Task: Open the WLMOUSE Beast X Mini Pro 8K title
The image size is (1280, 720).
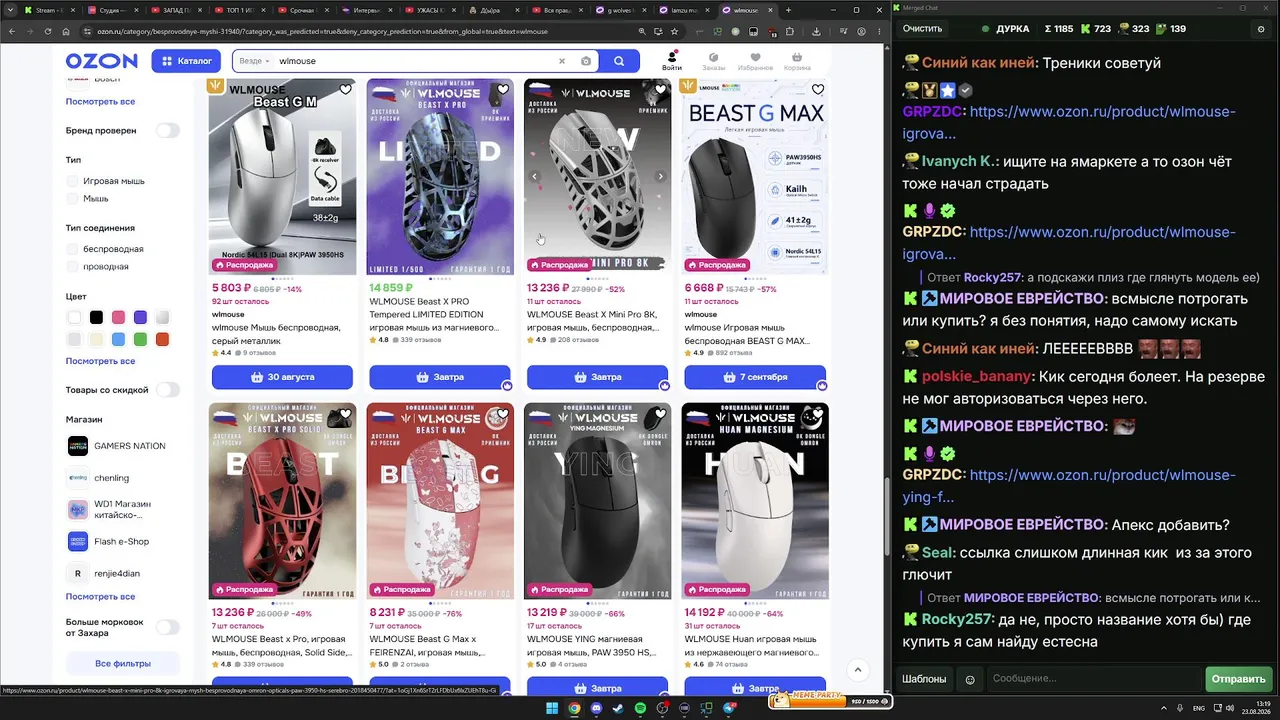Action: (x=594, y=321)
